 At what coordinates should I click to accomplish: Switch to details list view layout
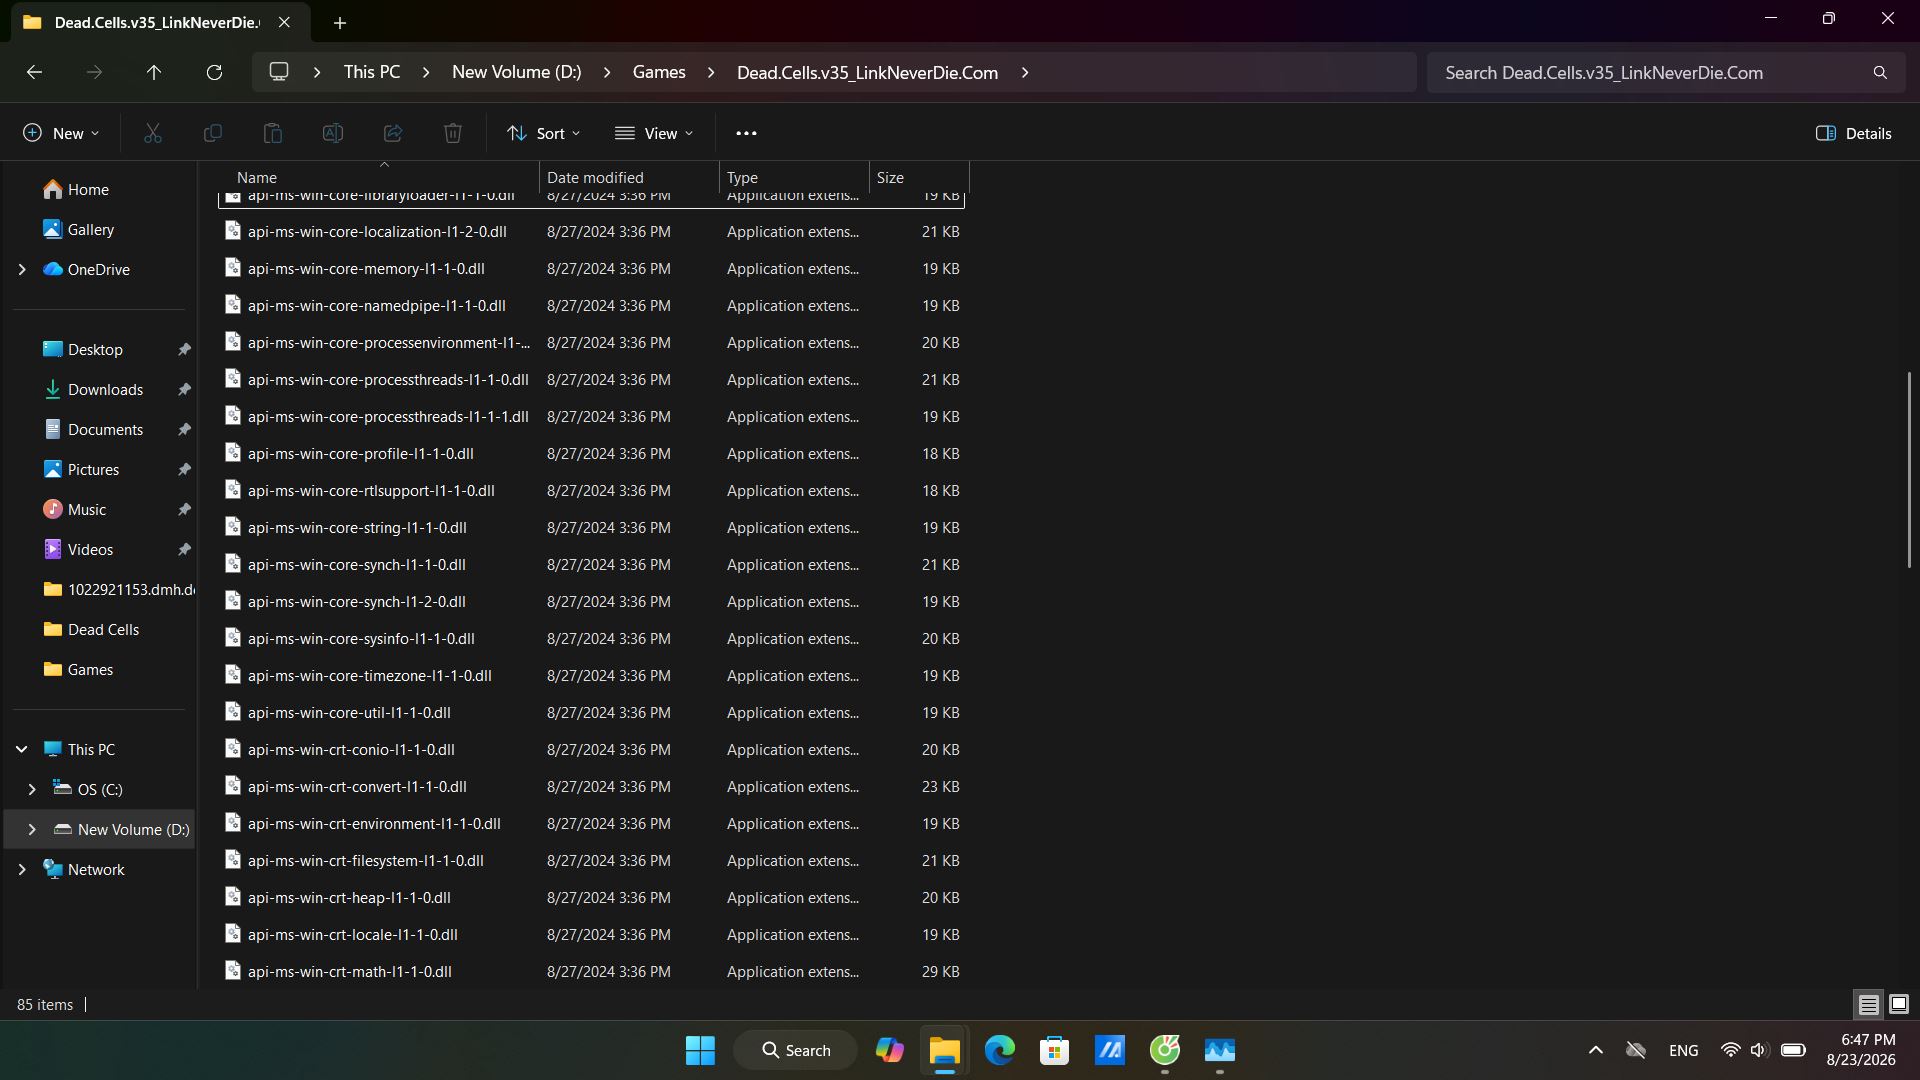coord(1868,1004)
